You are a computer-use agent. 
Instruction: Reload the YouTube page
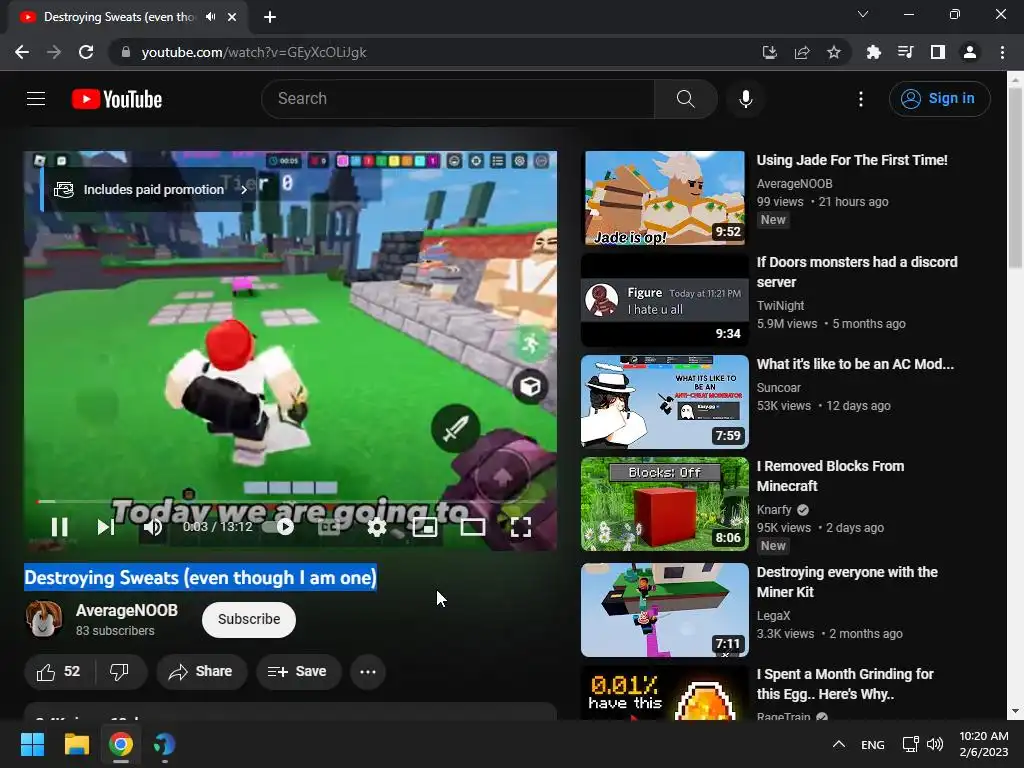coord(86,52)
